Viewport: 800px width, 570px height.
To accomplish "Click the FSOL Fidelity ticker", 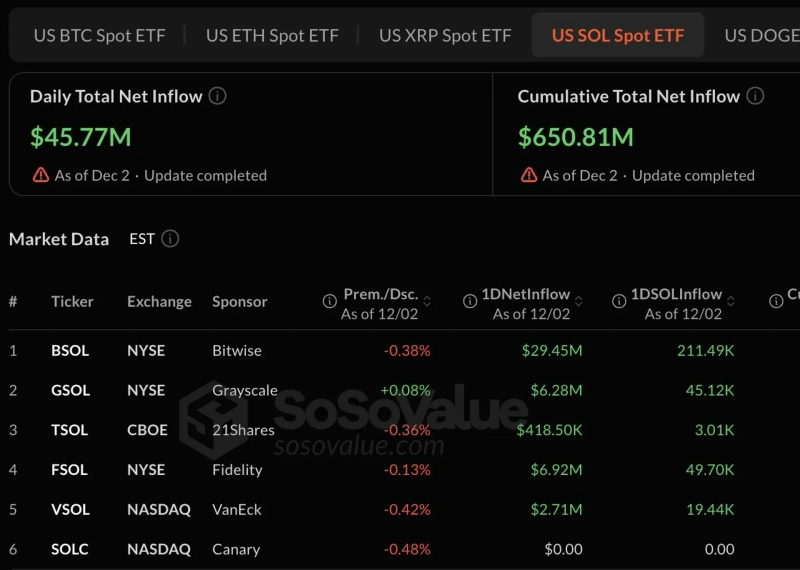I will tap(70, 469).
